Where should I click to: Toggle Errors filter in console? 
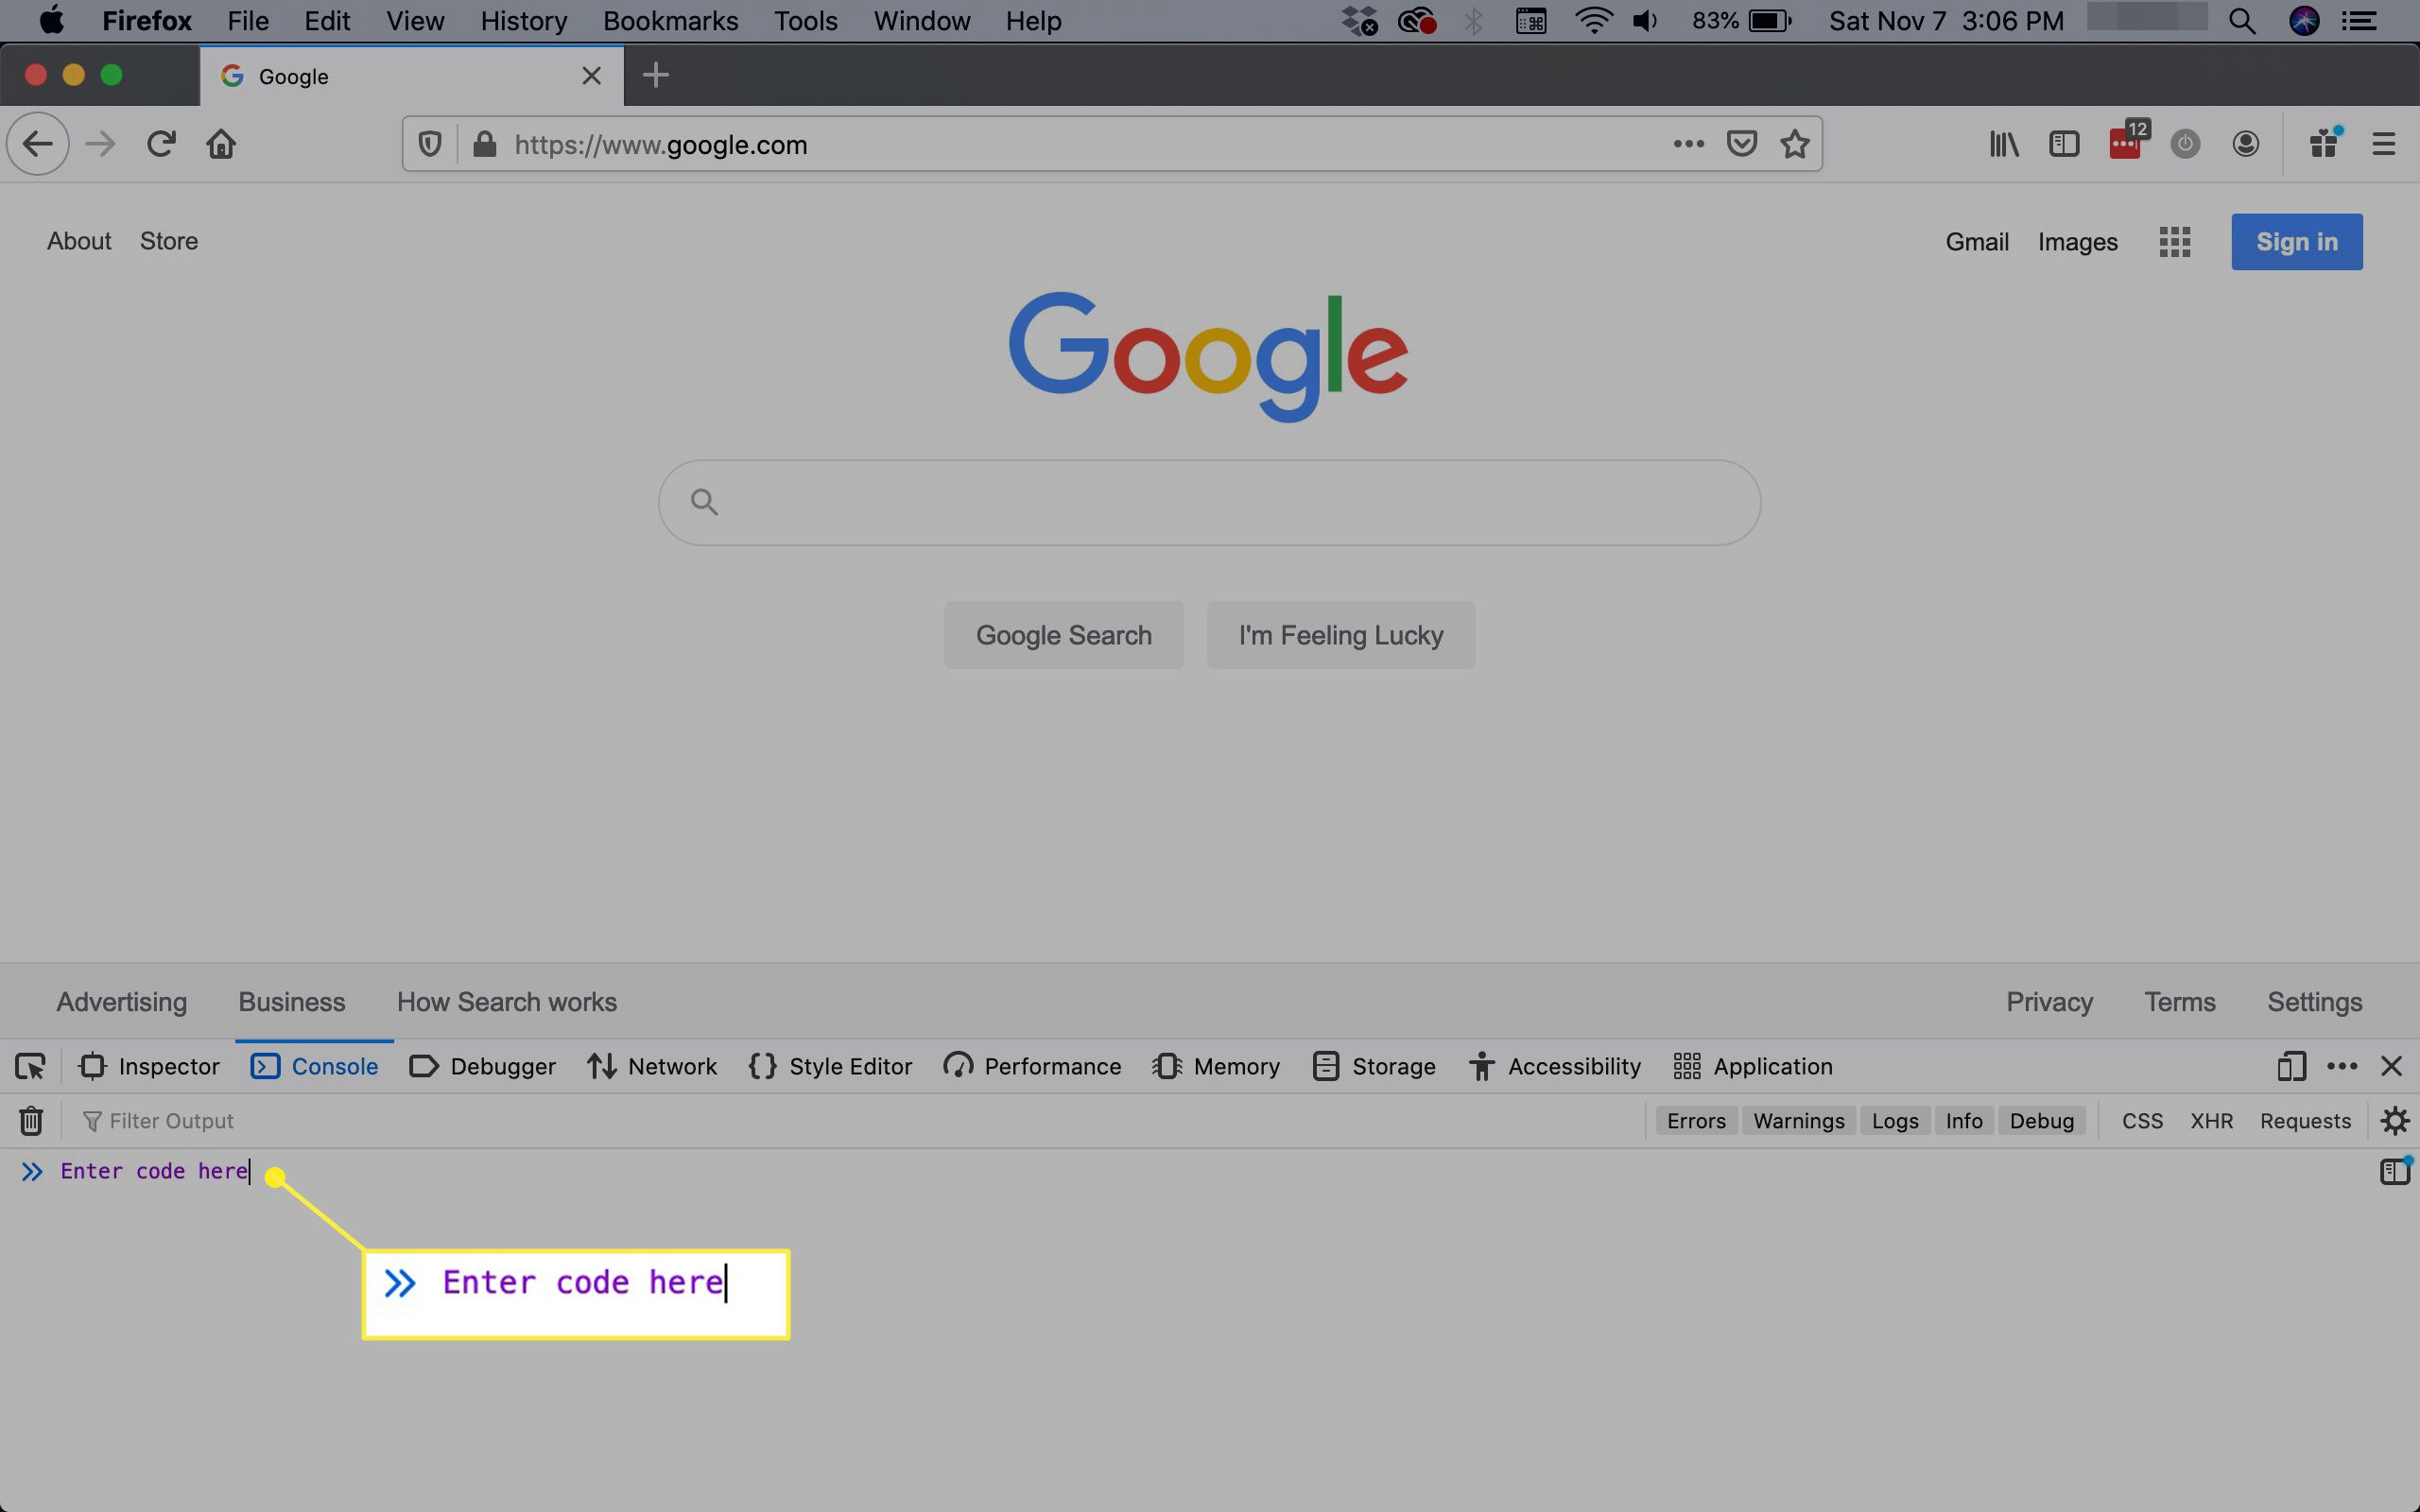coord(1695,1120)
